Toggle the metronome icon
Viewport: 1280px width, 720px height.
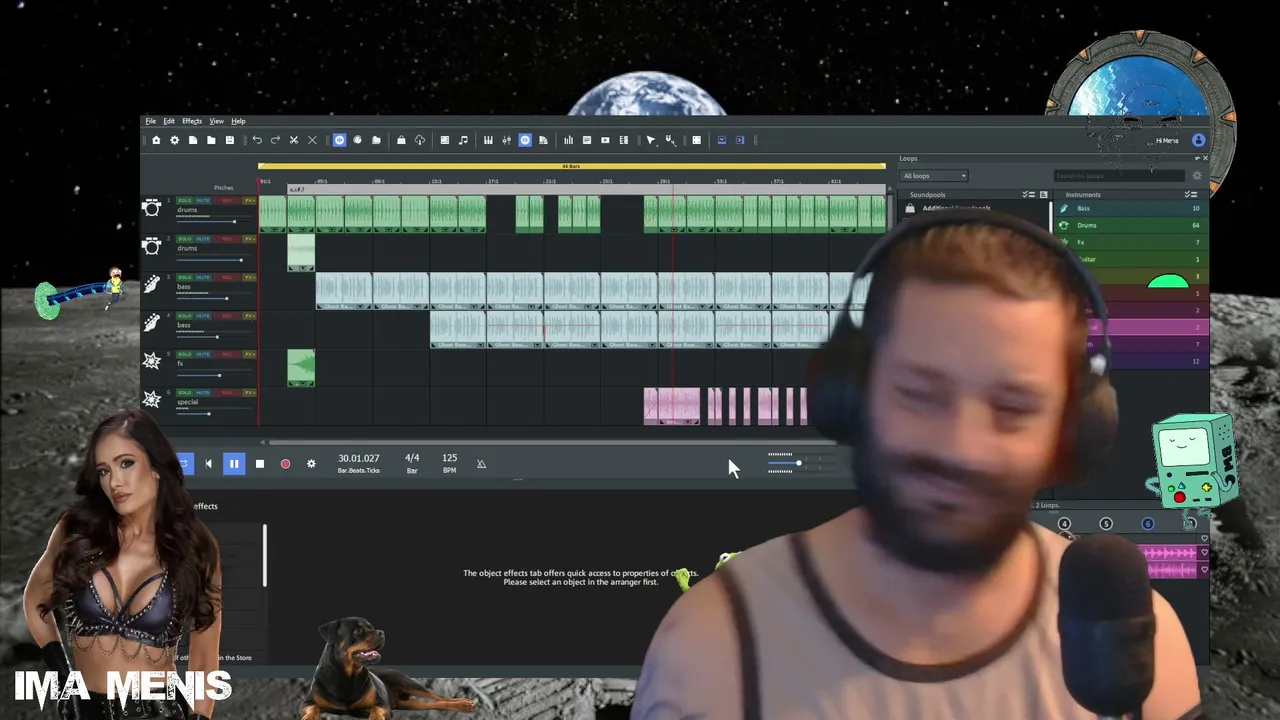click(481, 464)
